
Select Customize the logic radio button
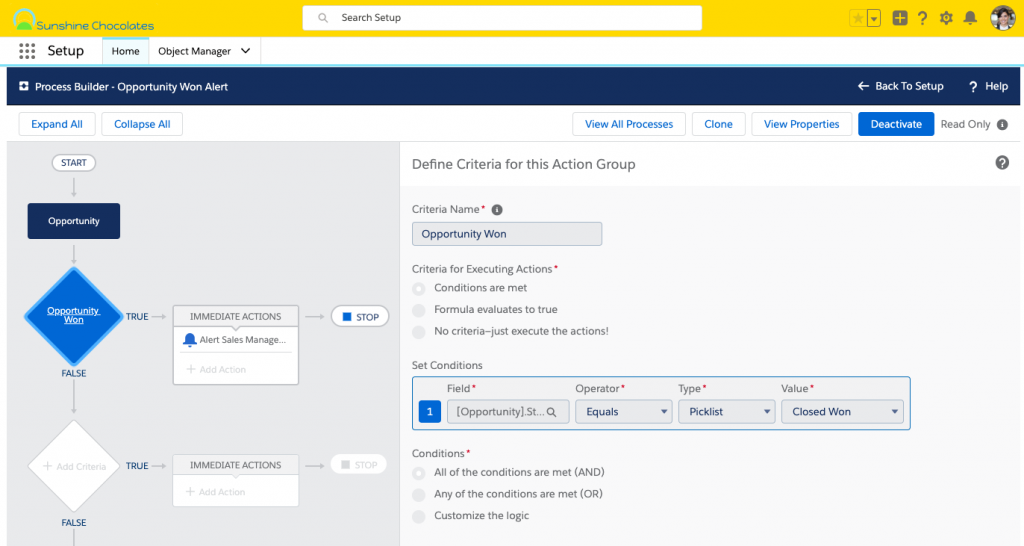(x=419, y=516)
